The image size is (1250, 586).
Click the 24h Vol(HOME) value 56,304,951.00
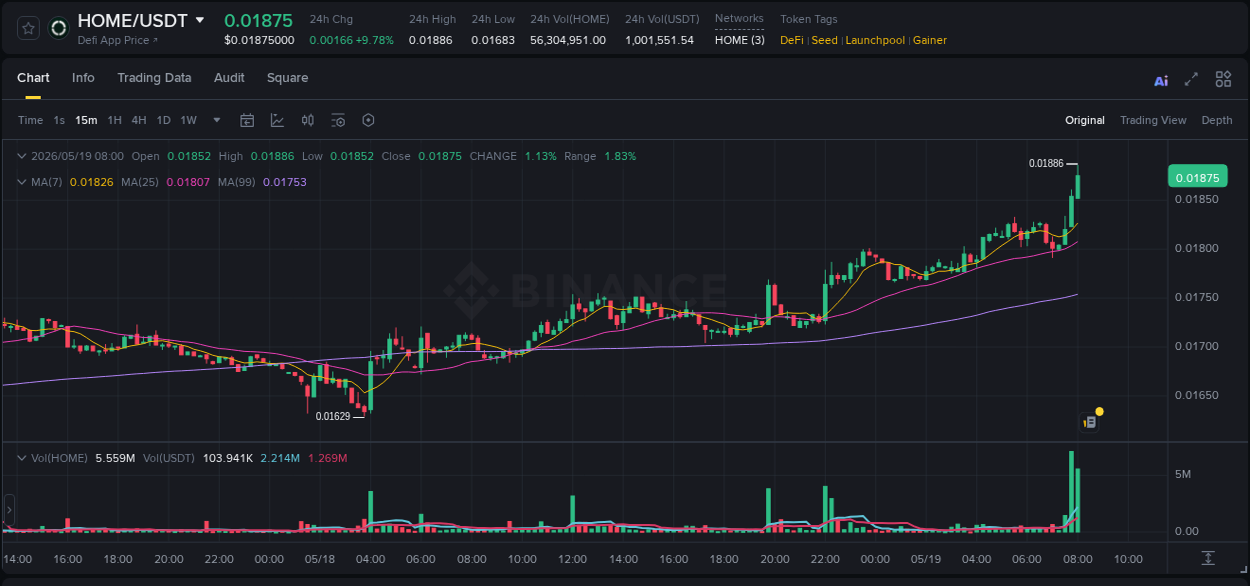click(568, 40)
